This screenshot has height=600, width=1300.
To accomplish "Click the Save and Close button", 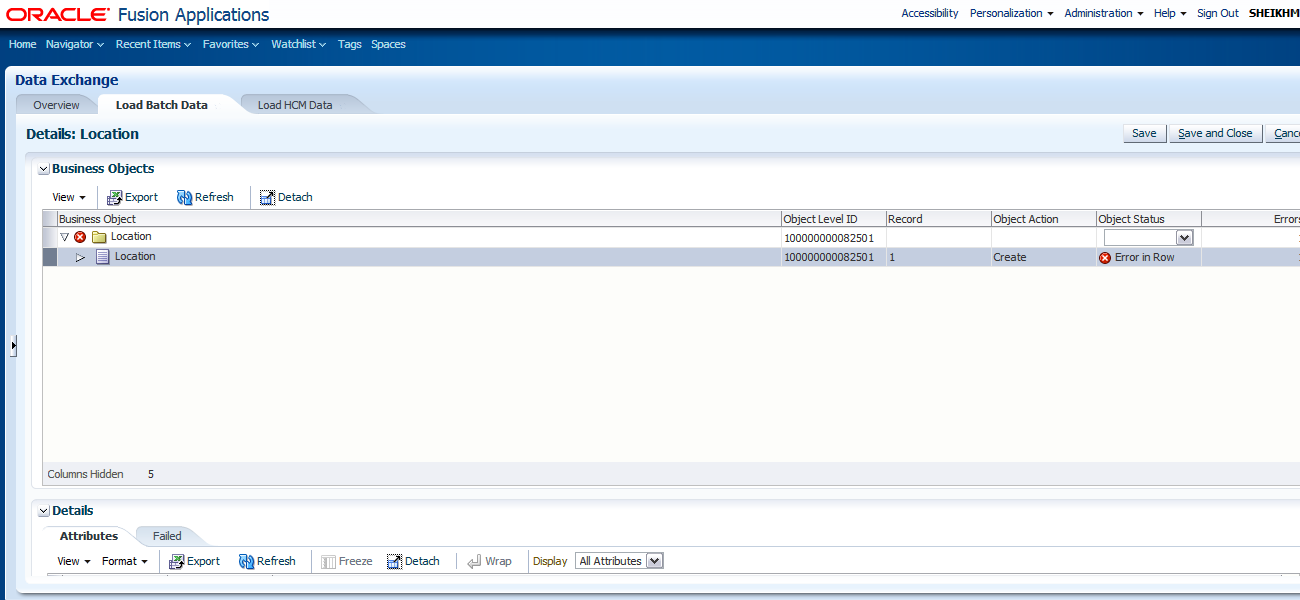I will (x=1215, y=132).
